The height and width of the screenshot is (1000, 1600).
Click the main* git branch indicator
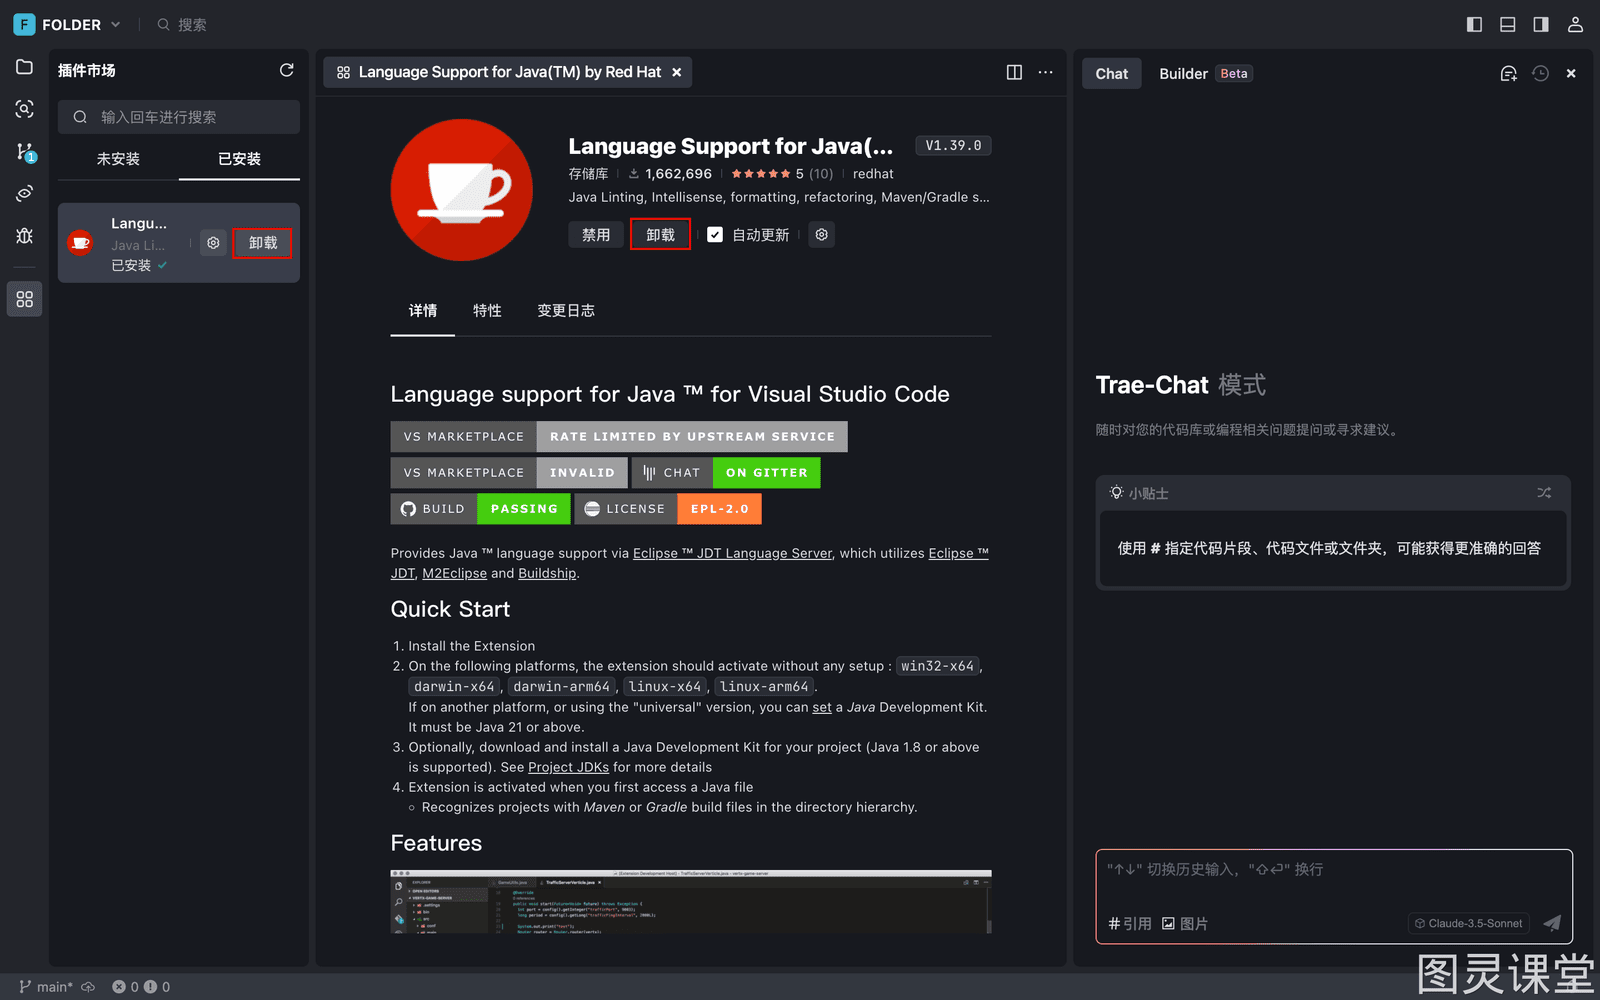pyautogui.click(x=46, y=987)
